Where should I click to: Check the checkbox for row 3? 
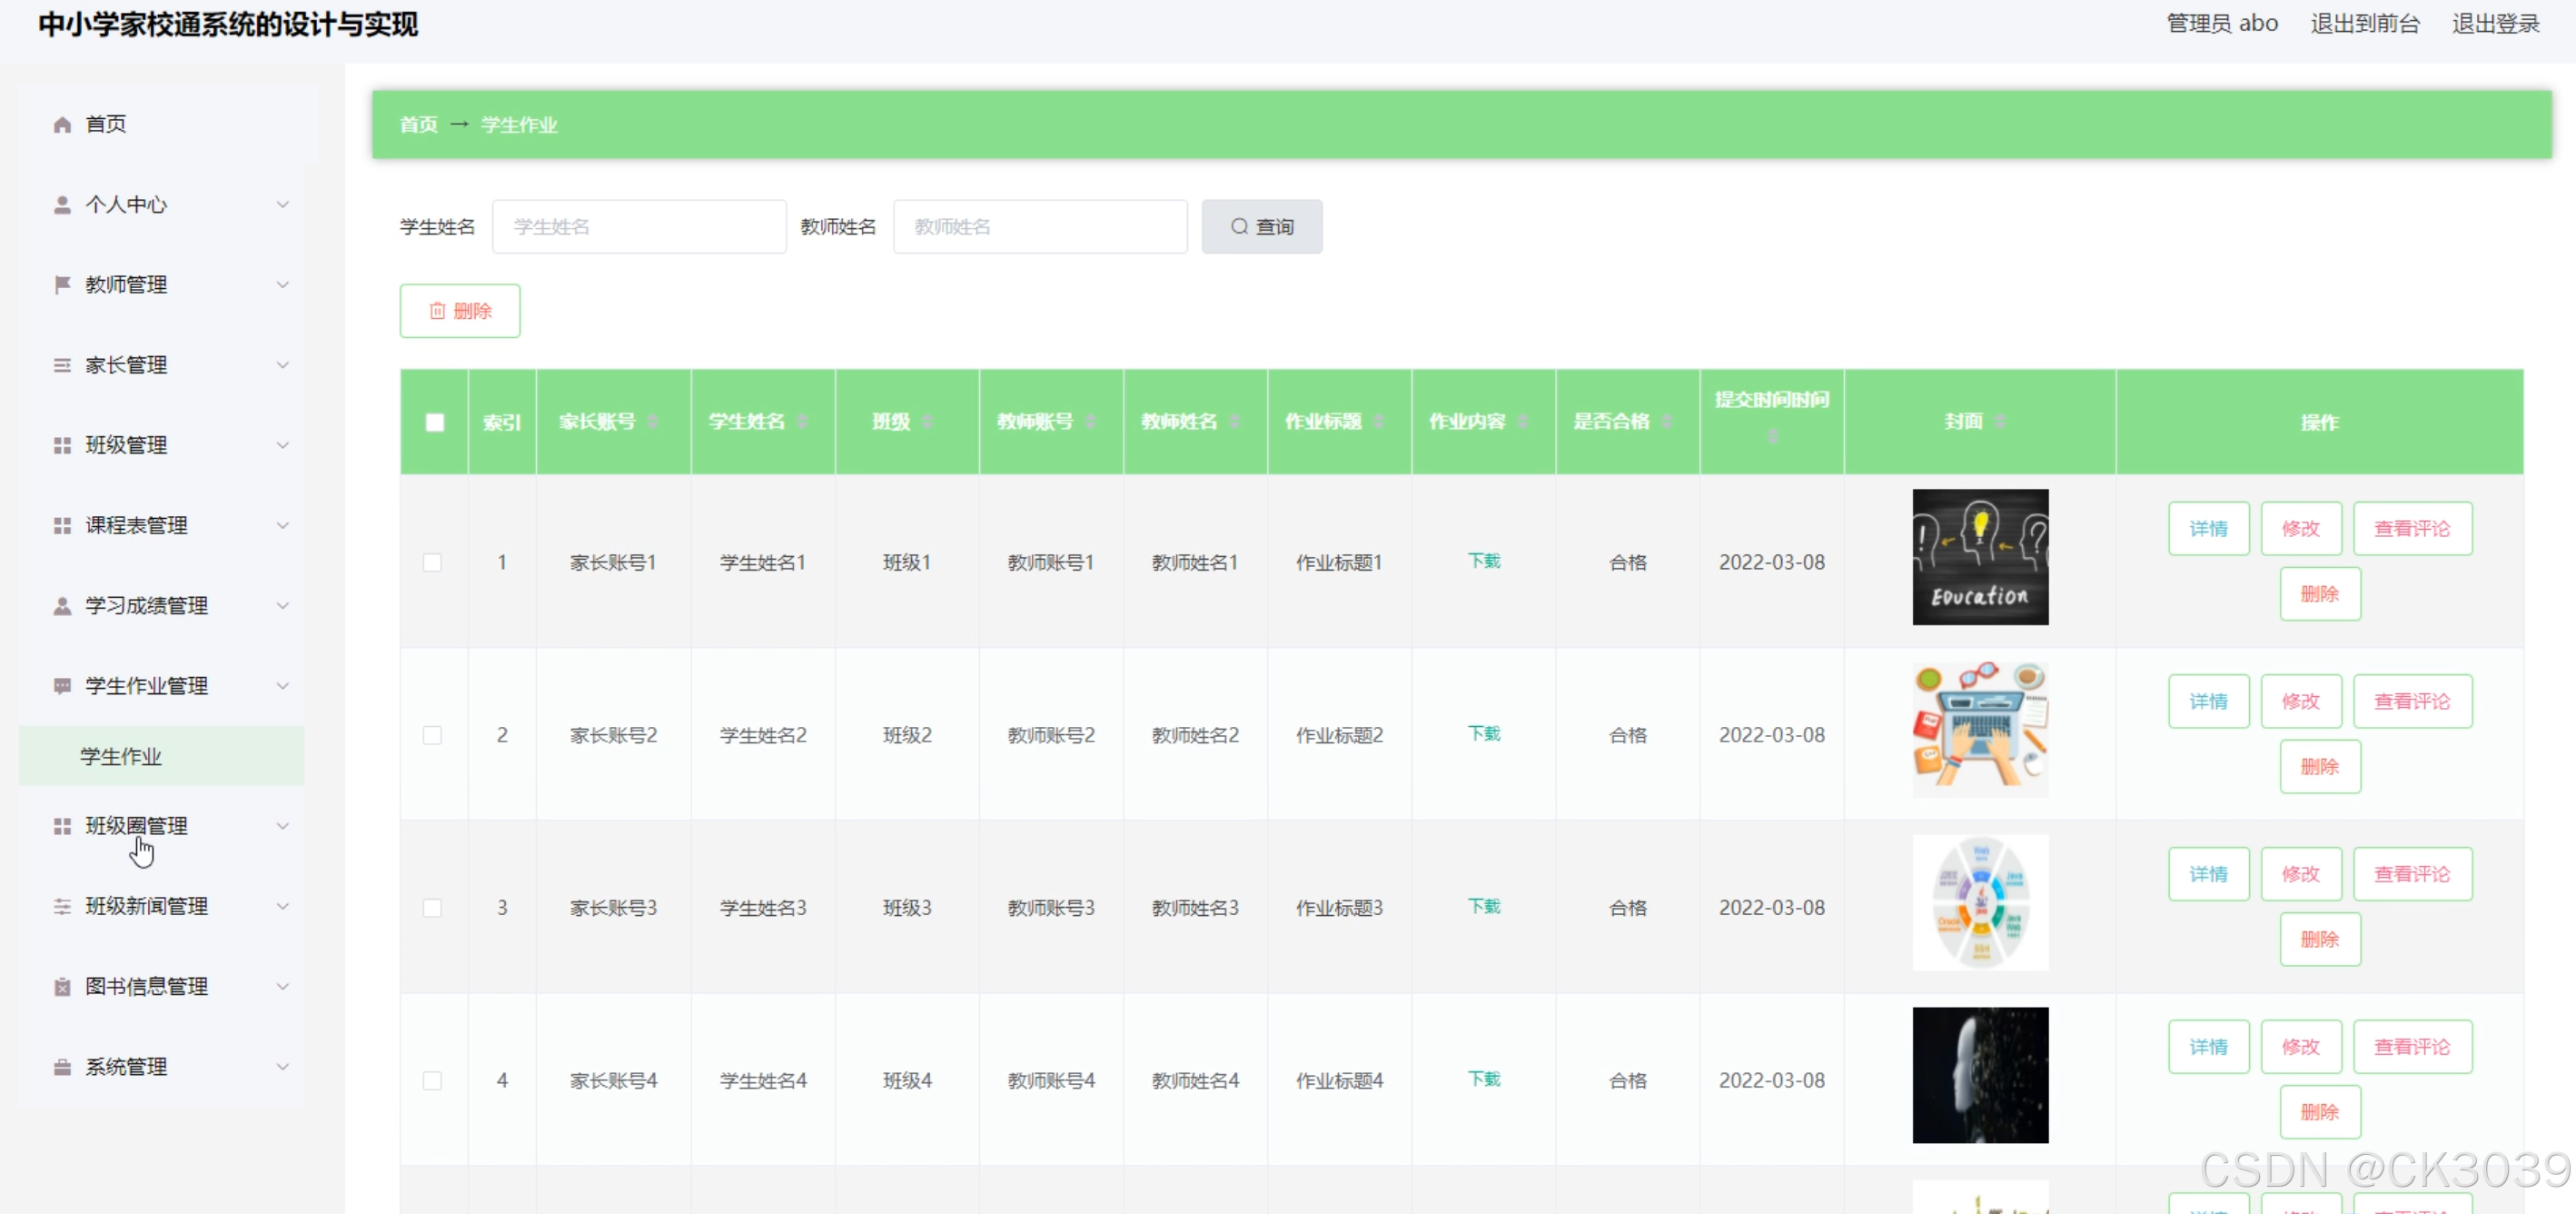point(432,908)
